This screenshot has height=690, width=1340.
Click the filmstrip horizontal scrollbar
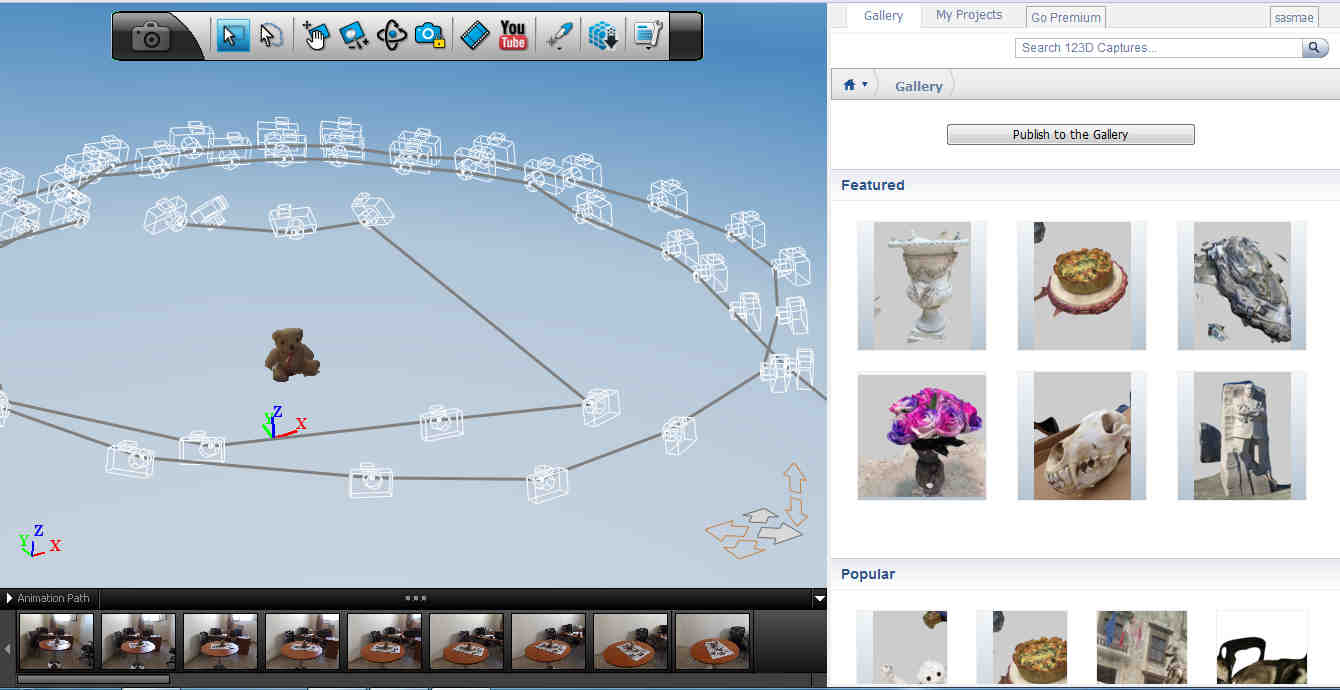(94, 680)
